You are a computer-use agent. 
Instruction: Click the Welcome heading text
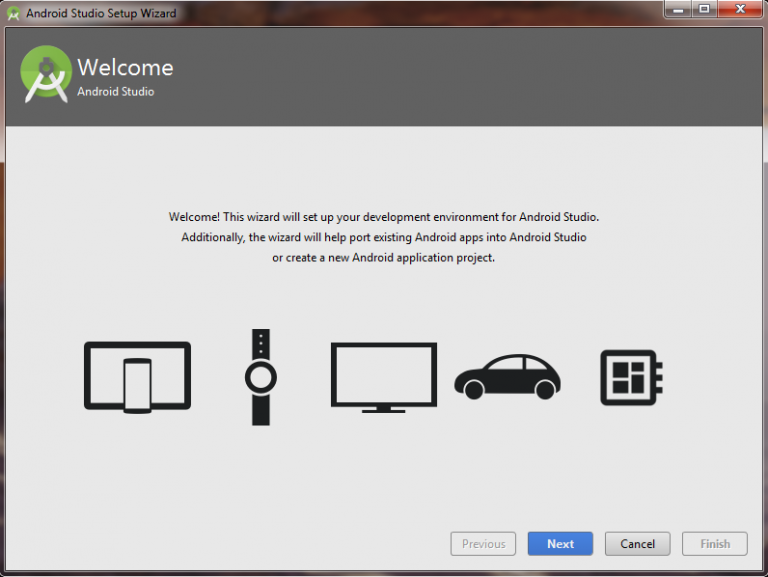click(x=125, y=68)
